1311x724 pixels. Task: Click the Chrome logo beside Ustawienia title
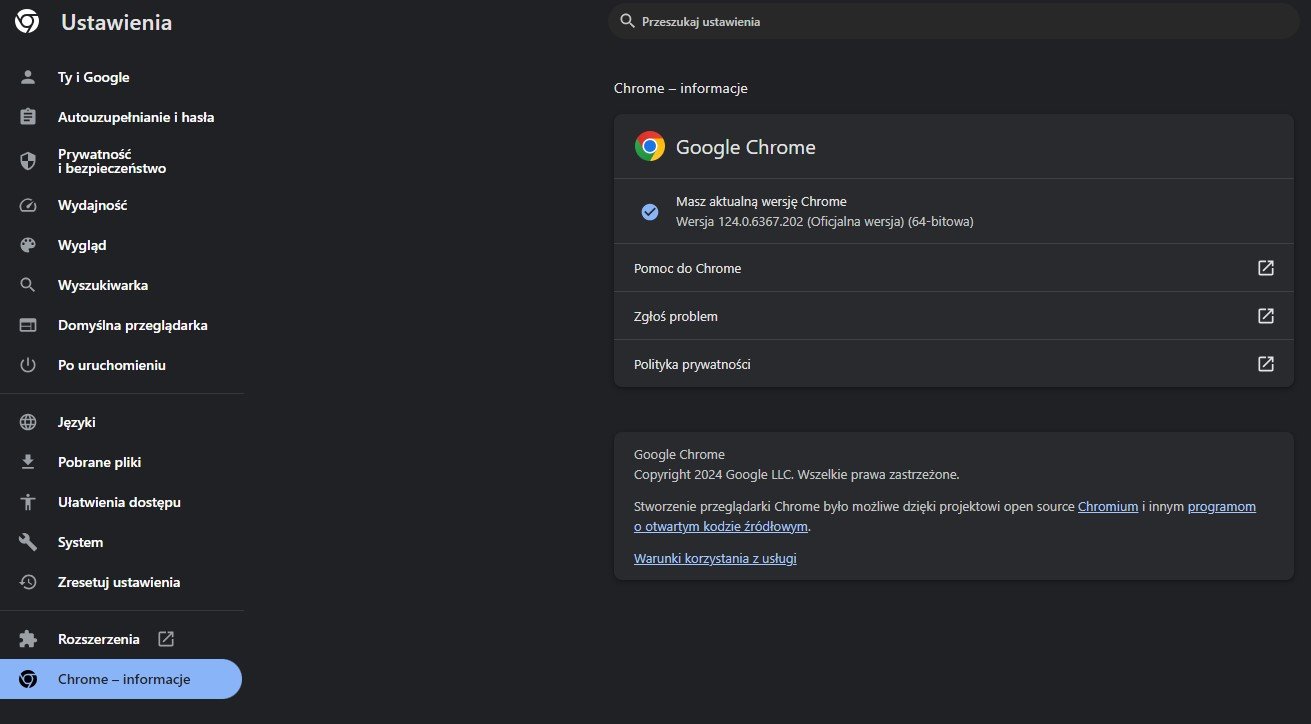[x=28, y=22]
